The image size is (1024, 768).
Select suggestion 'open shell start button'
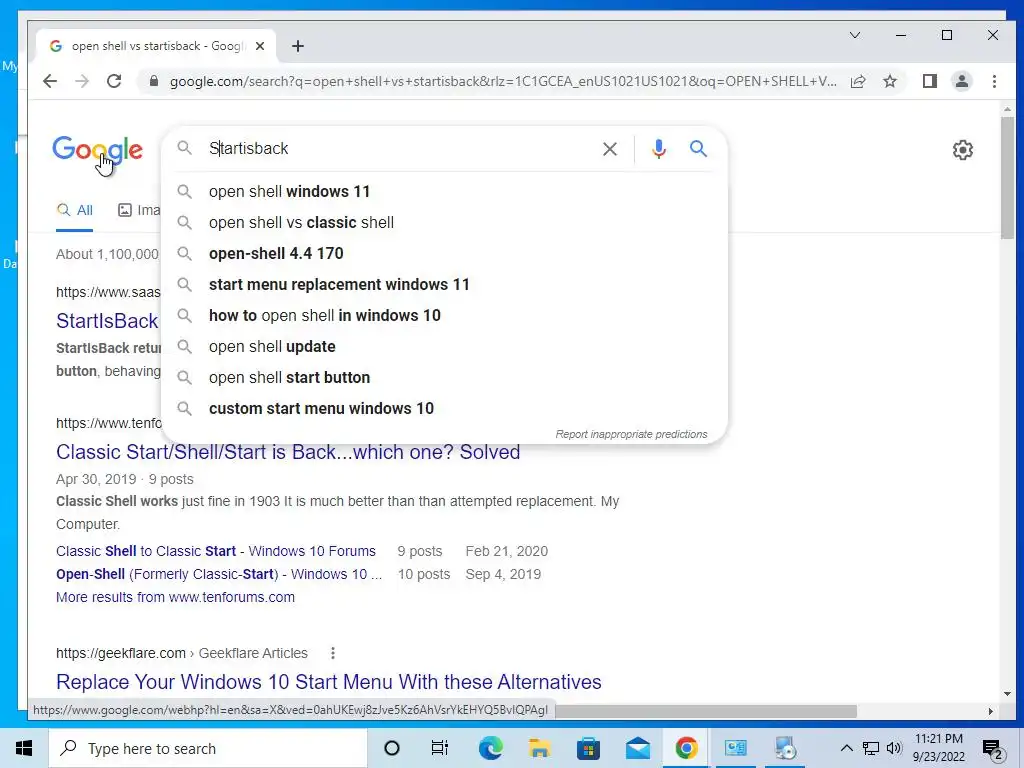[x=444, y=377]
